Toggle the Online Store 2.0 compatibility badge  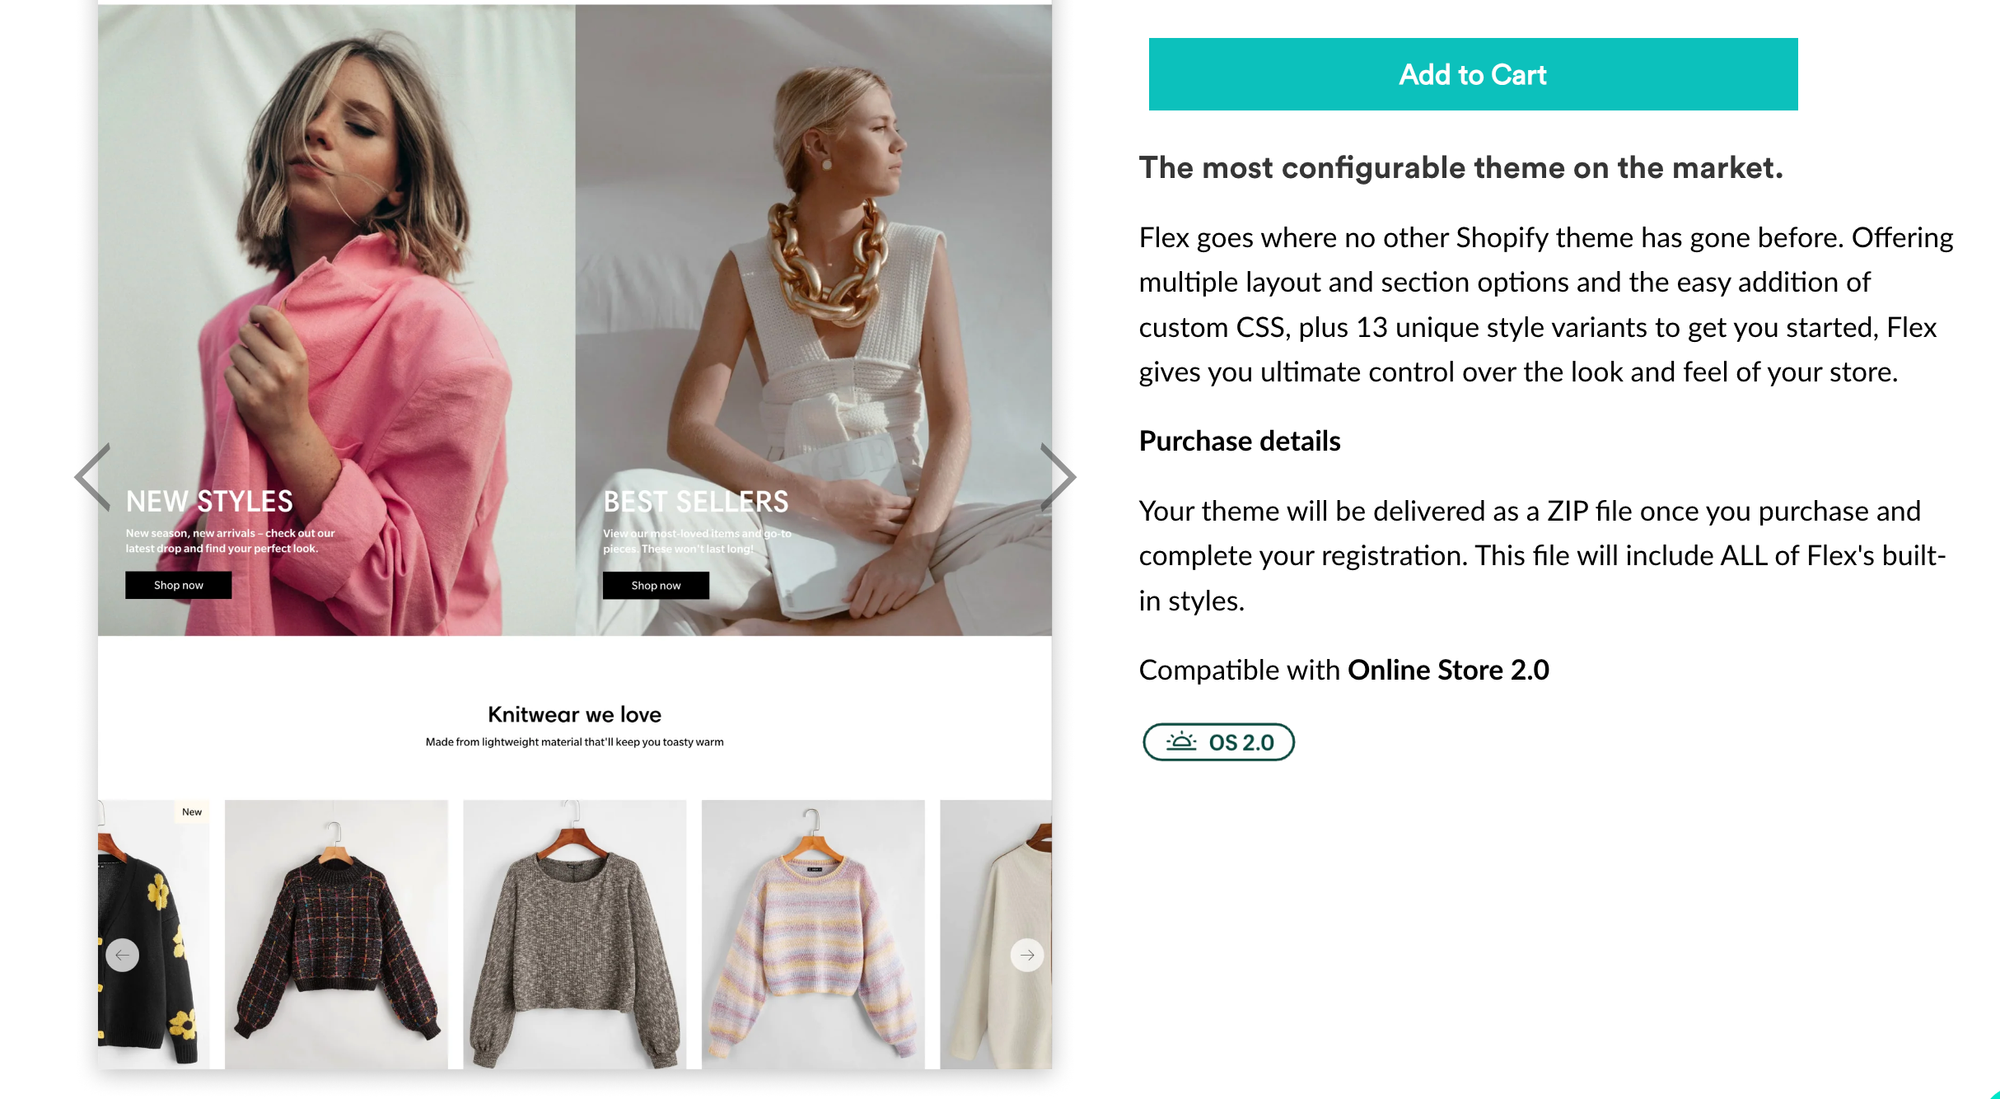click(x=1217, y=742)
